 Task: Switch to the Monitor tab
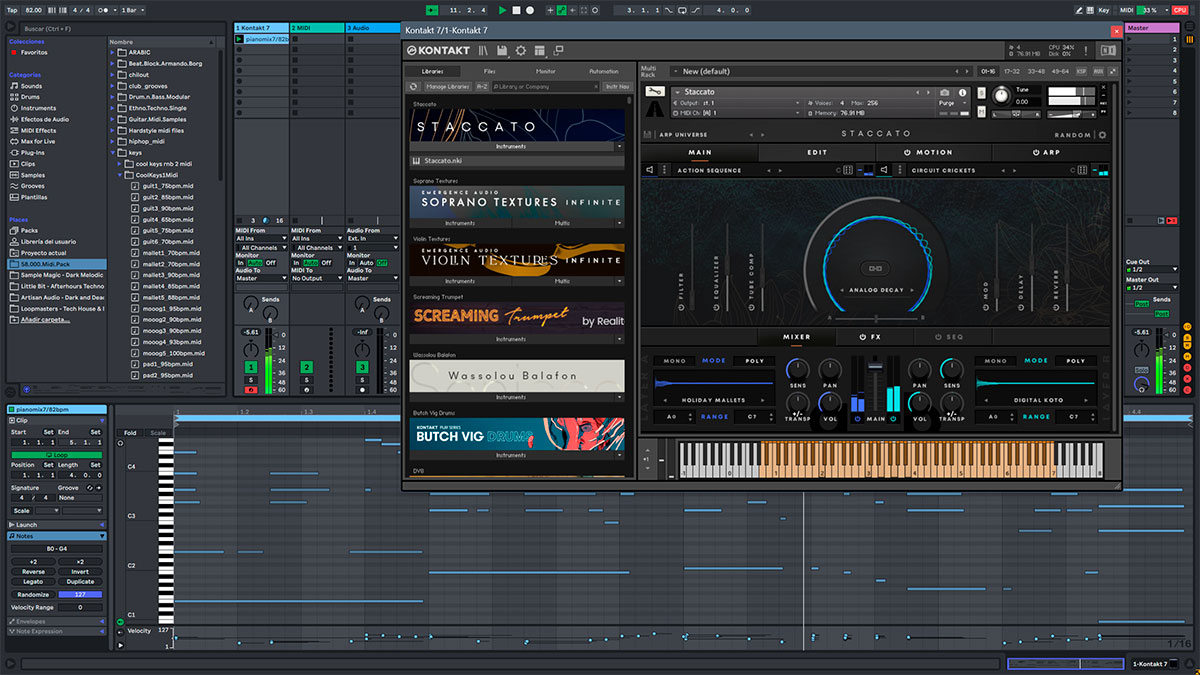546,71
